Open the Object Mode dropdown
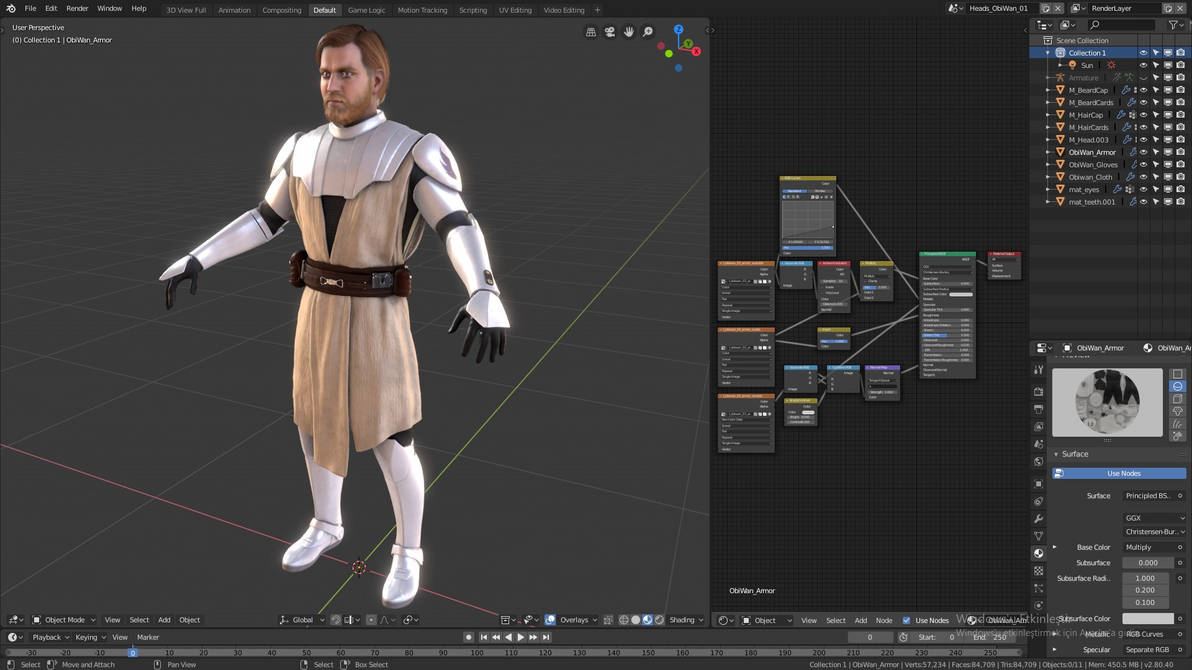The height and width of the screenshot is (670, 1192). [64, 620]
